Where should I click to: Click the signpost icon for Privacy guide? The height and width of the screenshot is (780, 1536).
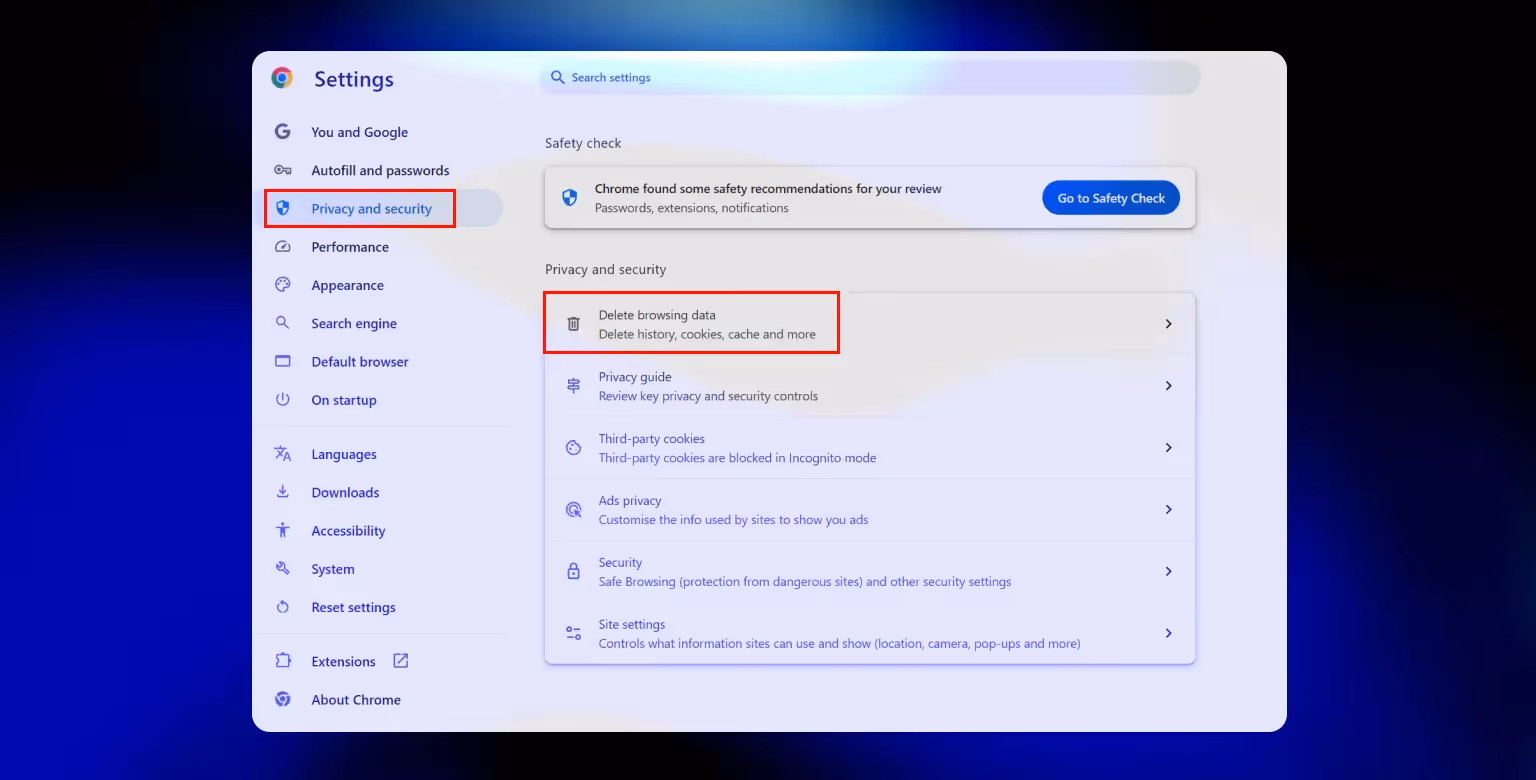pos(573,386)
